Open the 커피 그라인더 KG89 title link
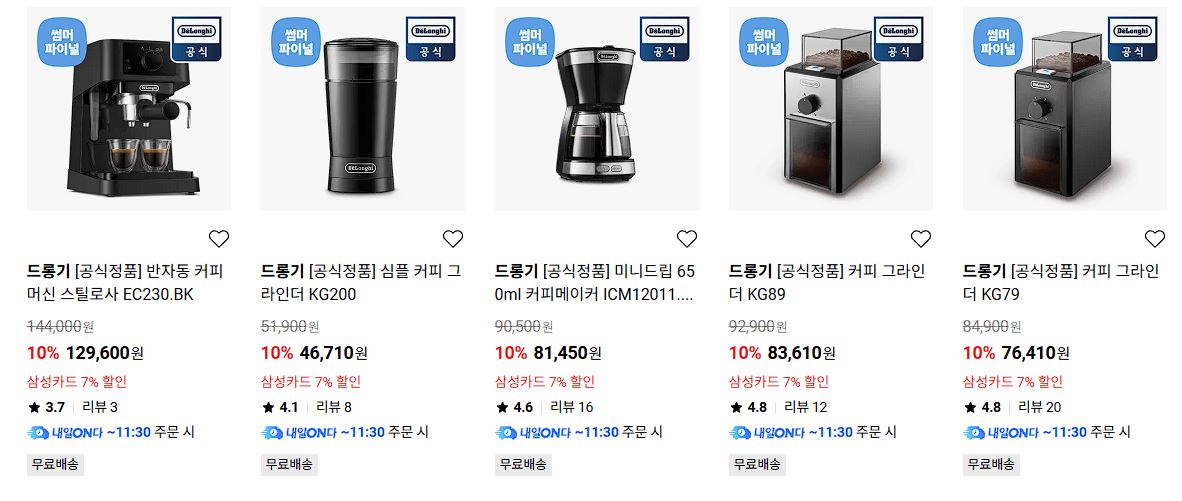1182x501 pixels. (x=827, y=283)
